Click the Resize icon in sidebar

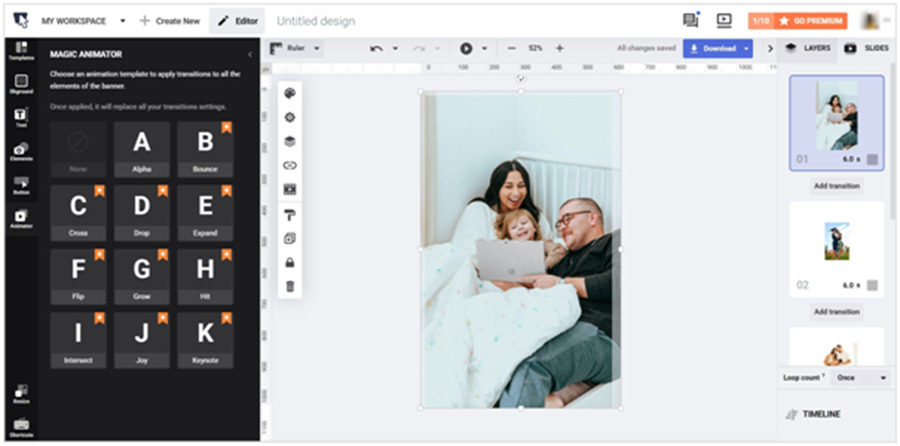click(21, 393)
